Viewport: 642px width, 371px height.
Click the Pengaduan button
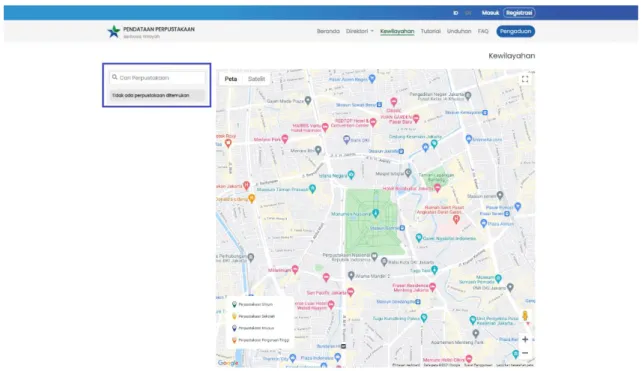(x=515, y=31)
